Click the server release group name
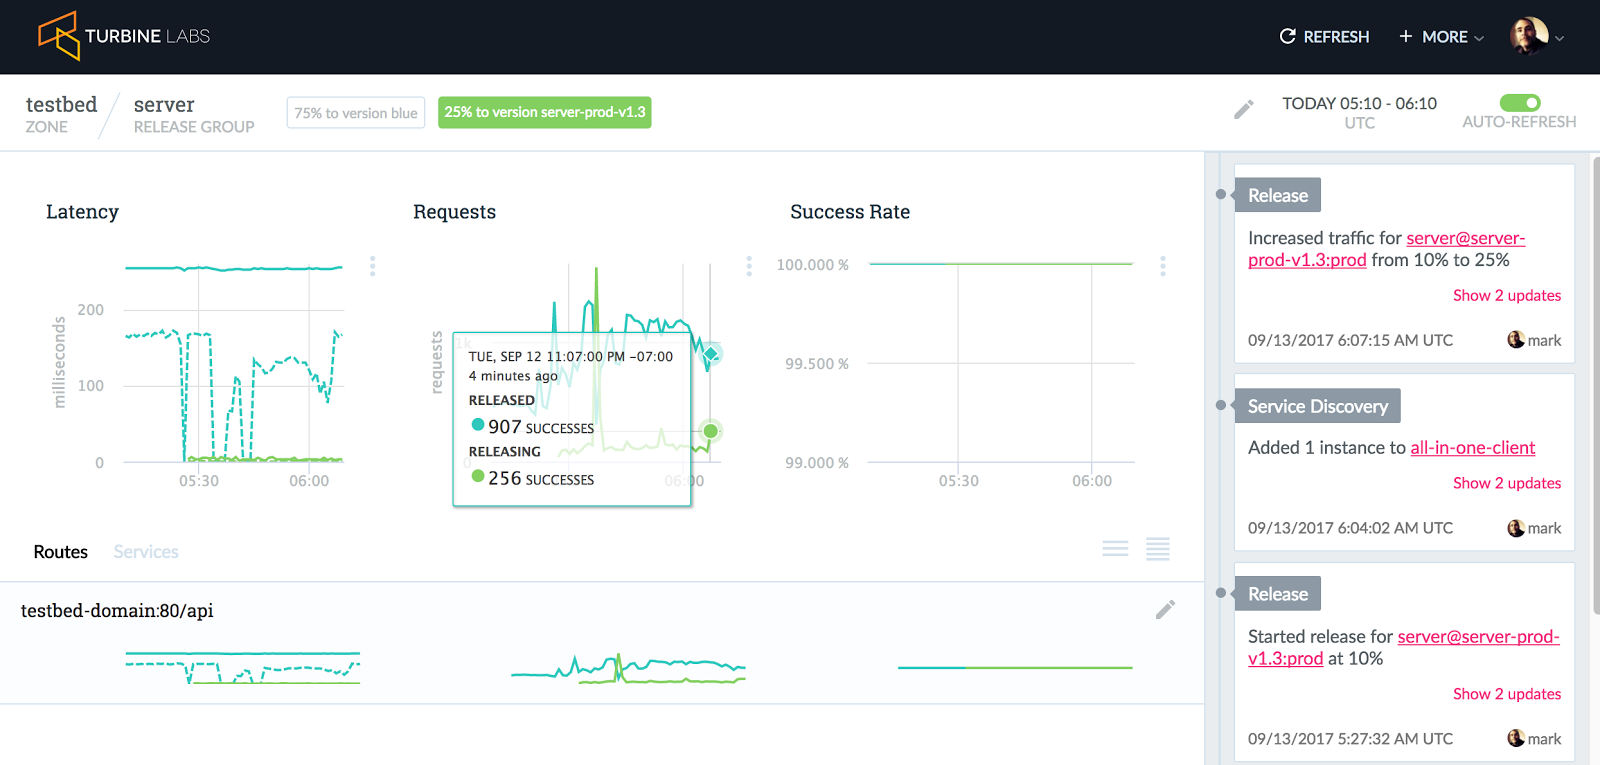 (x=164, y=104)
